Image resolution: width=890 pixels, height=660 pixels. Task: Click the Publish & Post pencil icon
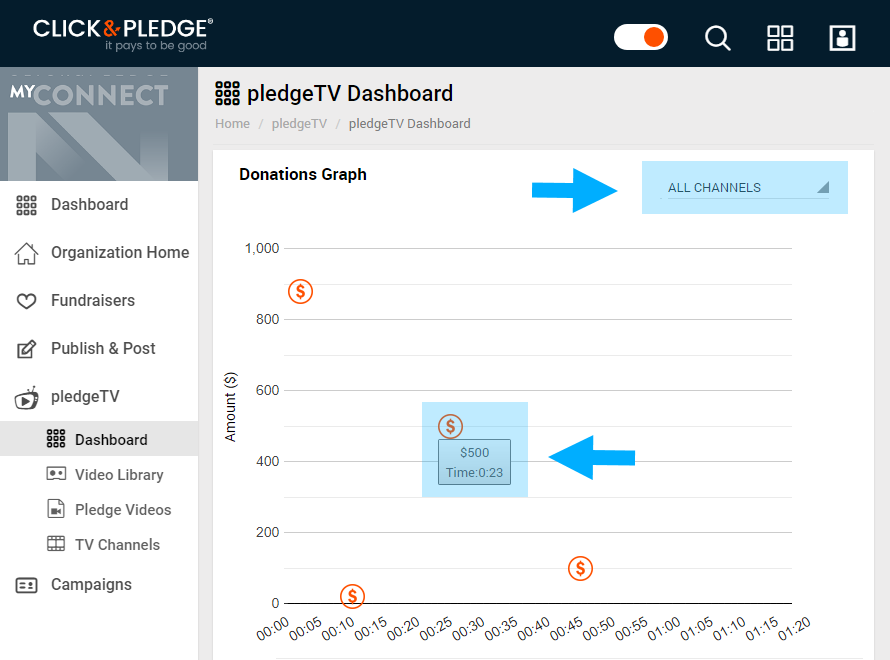26,349
